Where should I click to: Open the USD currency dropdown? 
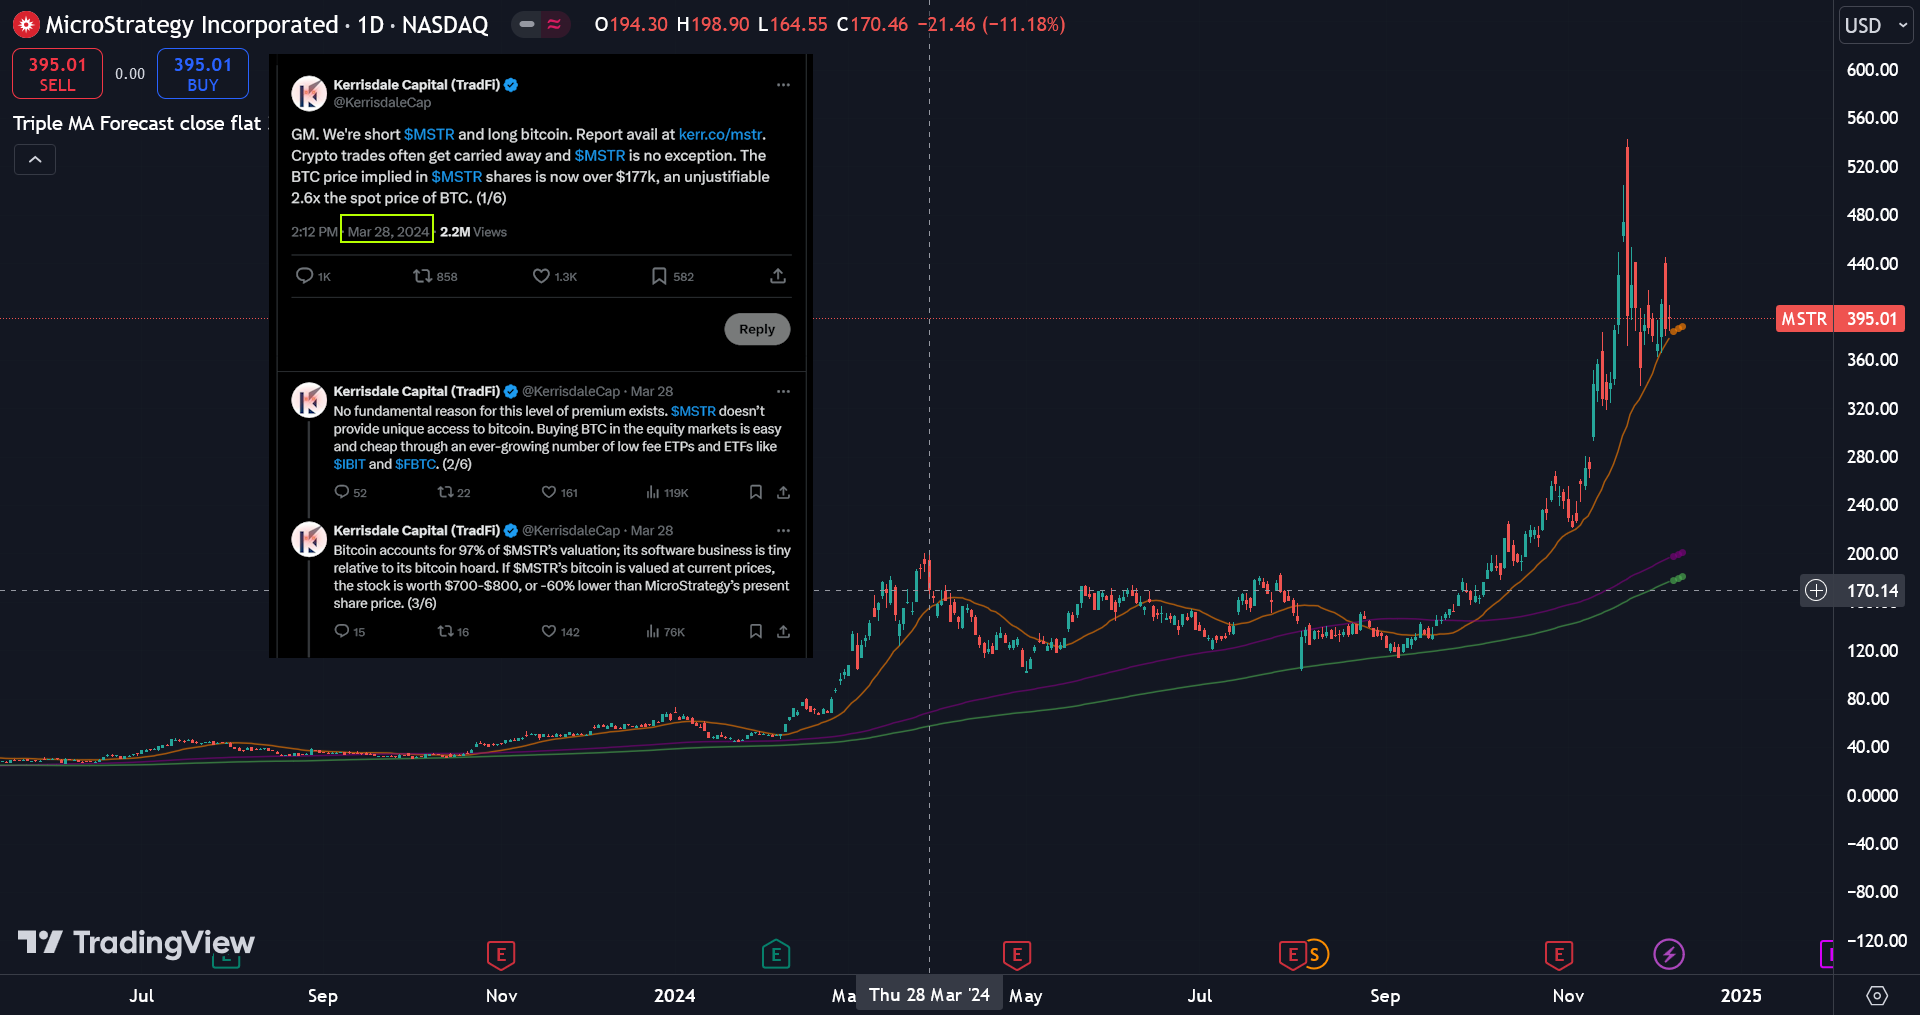[x=1875, y=25]
